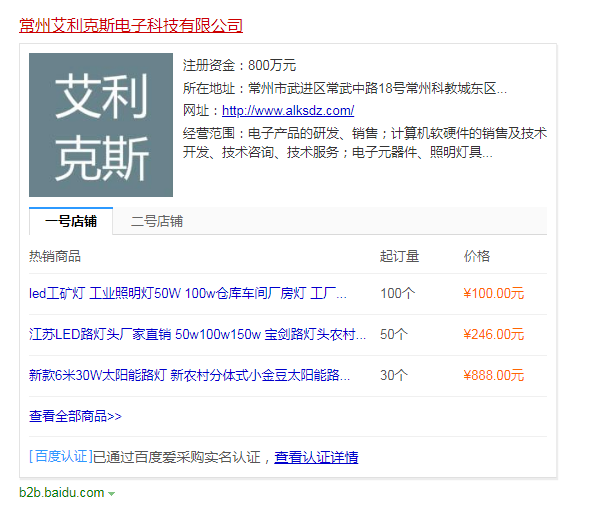Click the 50个 minimum order quantity
595x505 pixels.
coord(394,334)
